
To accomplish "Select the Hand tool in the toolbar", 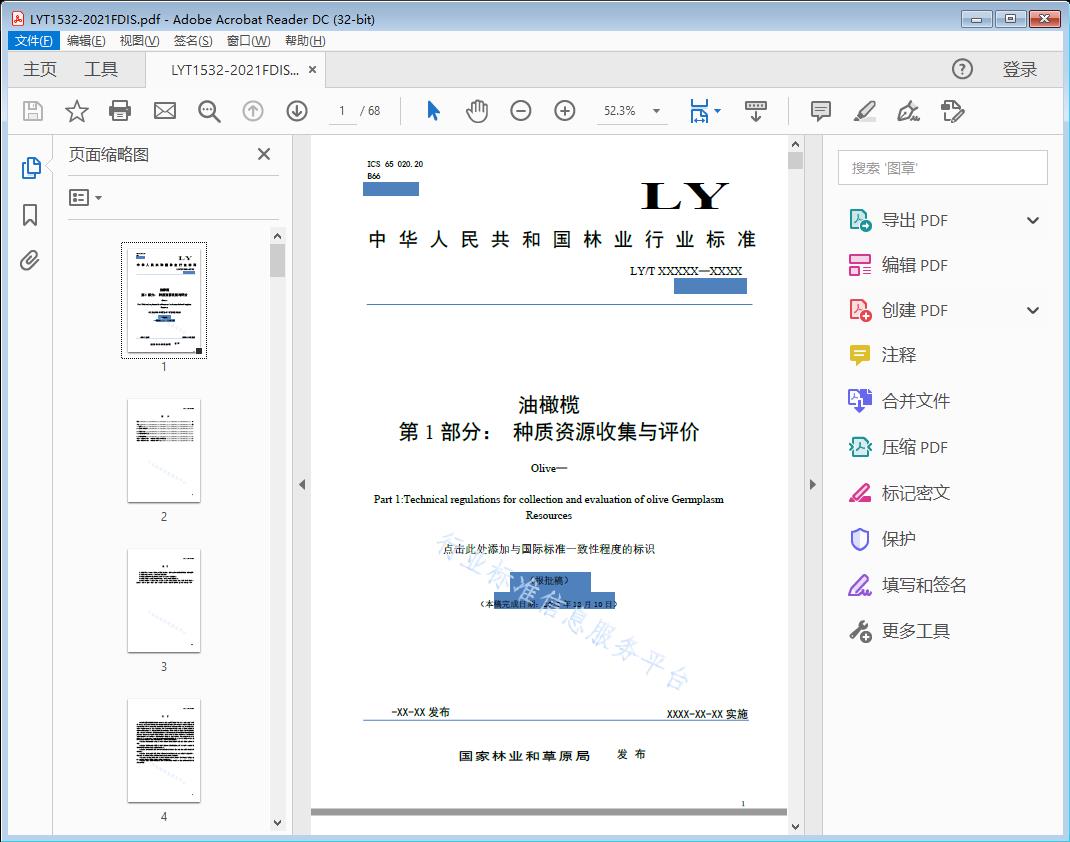I will pyautogui.click(x=477, y=111).
